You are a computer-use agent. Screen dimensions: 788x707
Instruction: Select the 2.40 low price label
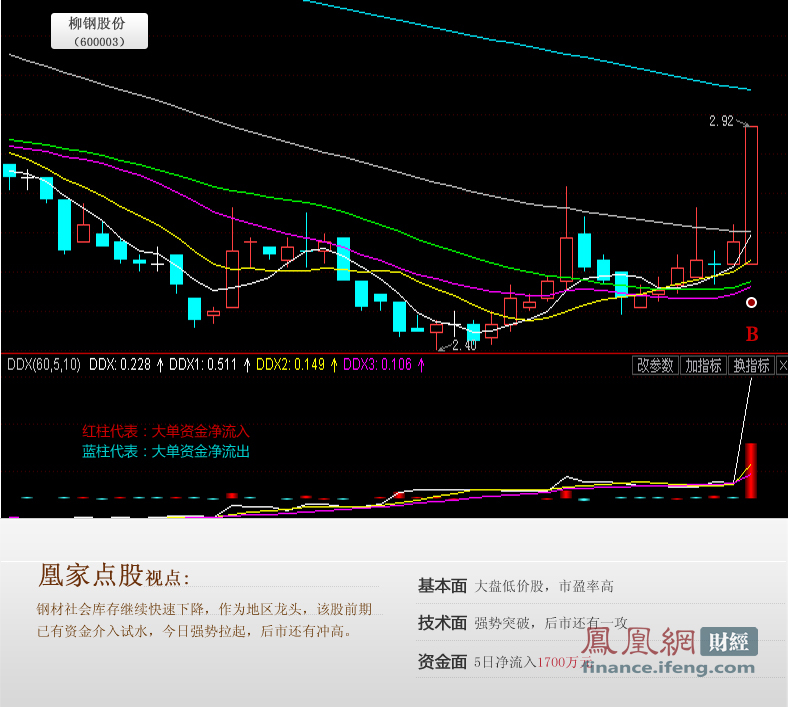tap(464, 345)
